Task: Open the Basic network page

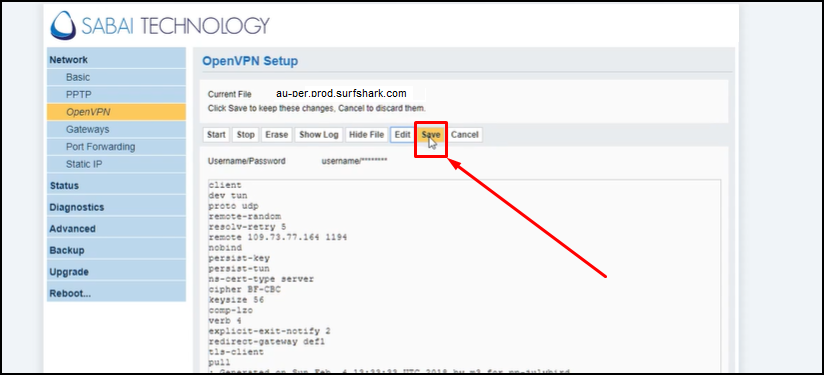Action: click(x=116, y=77)
